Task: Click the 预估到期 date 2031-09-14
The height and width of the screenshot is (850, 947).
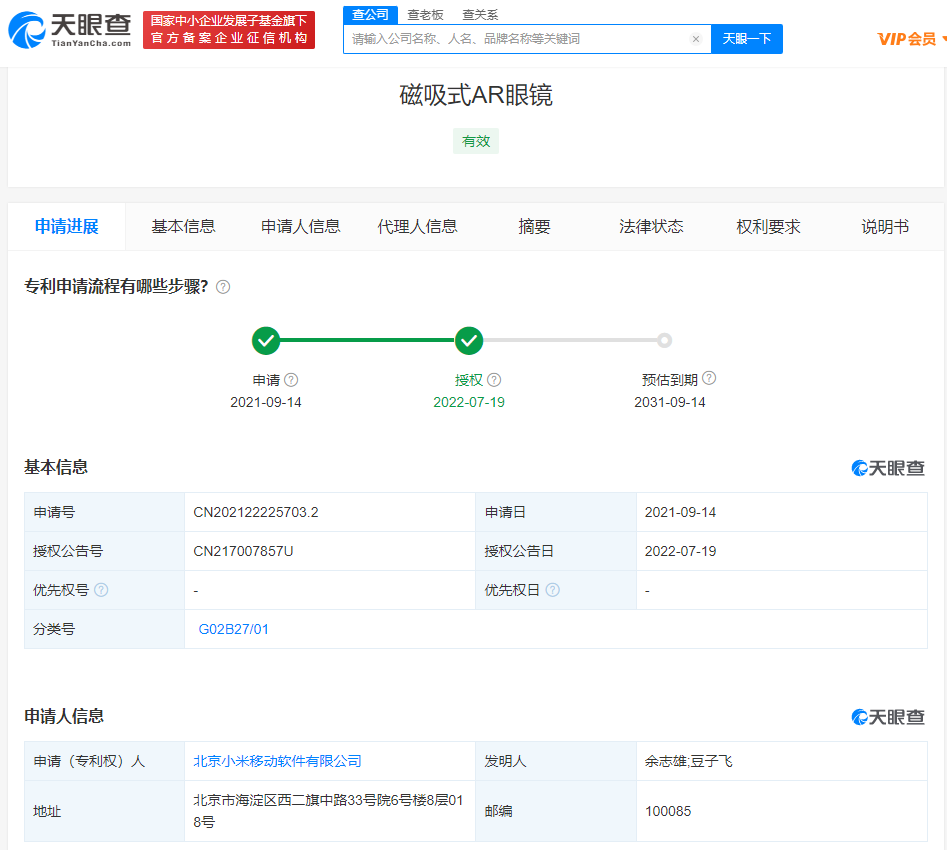Action: tap(670, 402)
